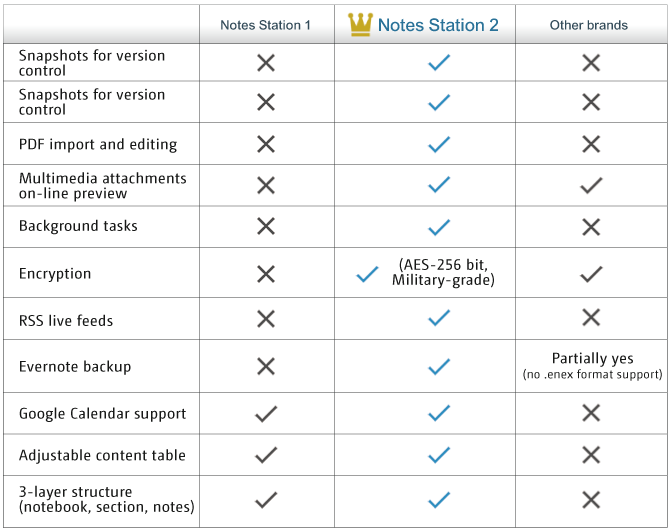Select the Notes Station 2 column header
This screenshot has height=530, width=670.
point(438,25)
